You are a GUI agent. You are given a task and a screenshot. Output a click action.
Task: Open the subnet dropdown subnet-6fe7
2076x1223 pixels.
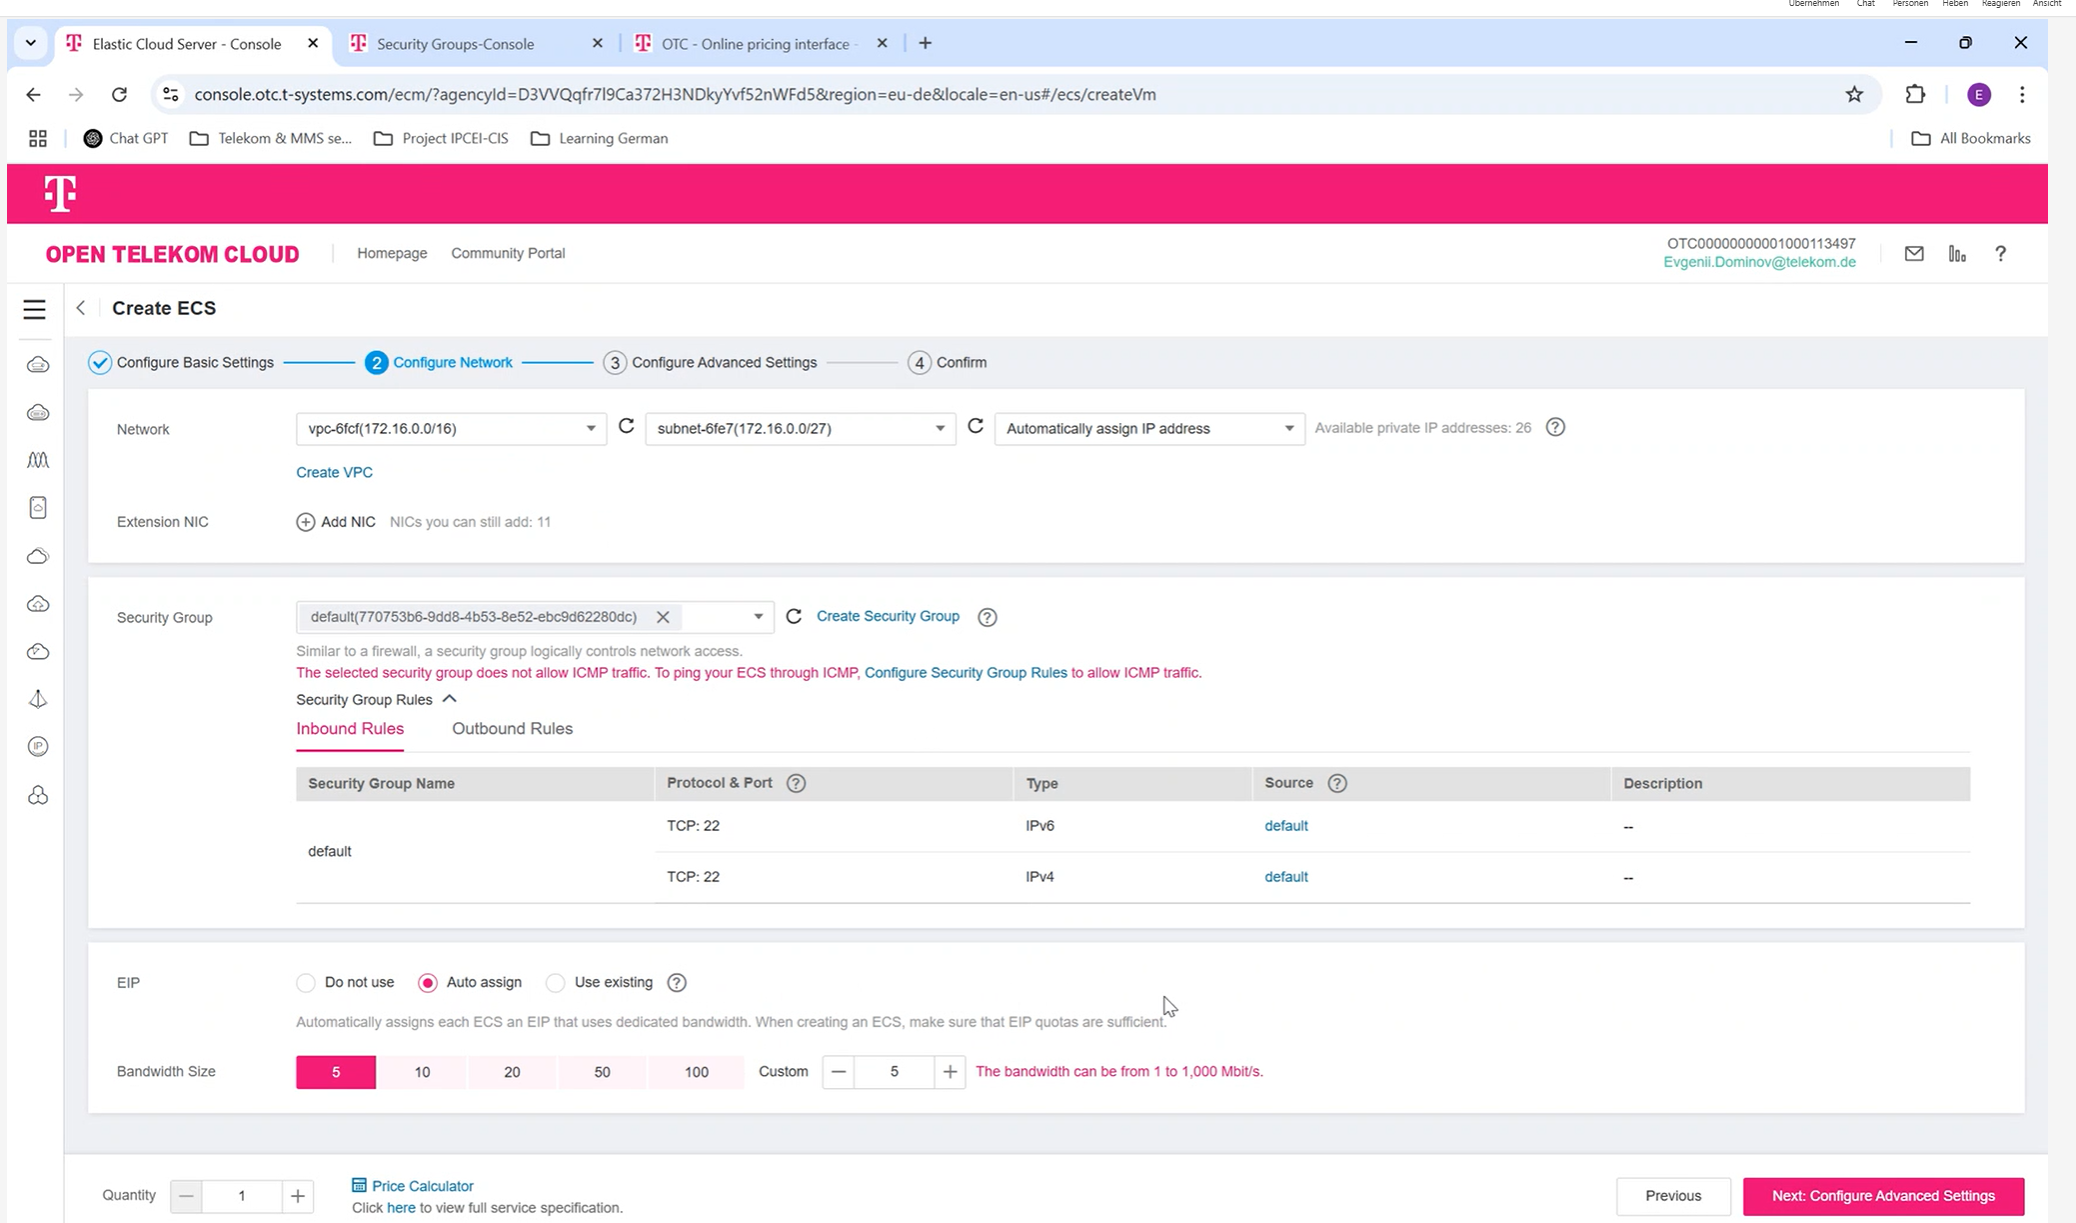[800, 429]
